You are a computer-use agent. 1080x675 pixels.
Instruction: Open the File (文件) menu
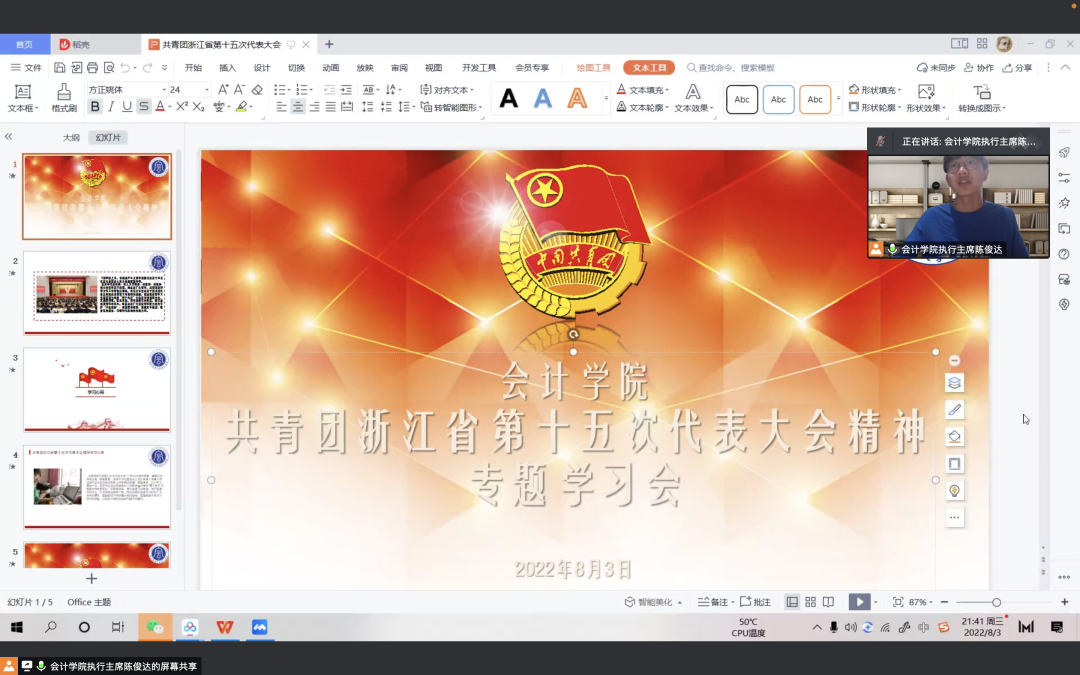click(x=26, y=68)
